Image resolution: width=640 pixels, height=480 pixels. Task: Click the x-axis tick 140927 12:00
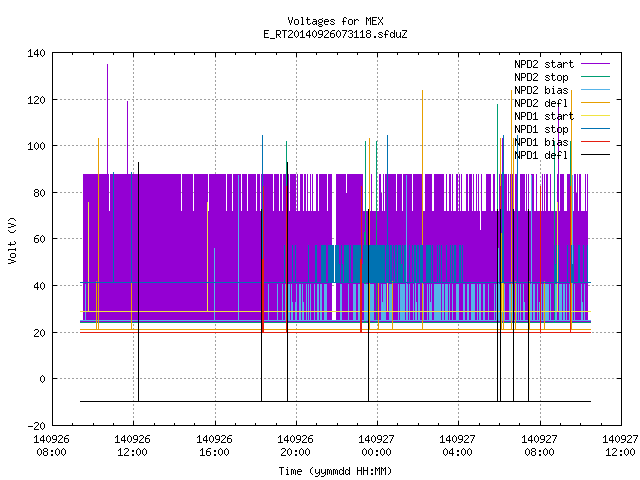(x=620, y=446)
